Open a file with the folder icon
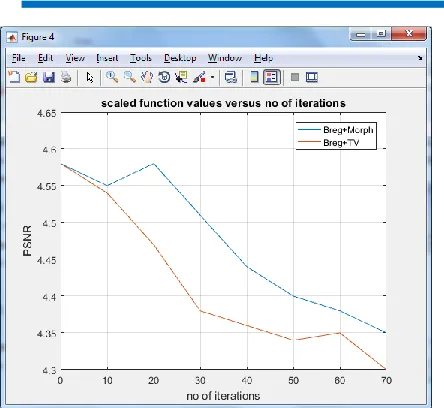The height and width of the screenshot is (408, 444). pyautogui.click(x=31, y=77)
